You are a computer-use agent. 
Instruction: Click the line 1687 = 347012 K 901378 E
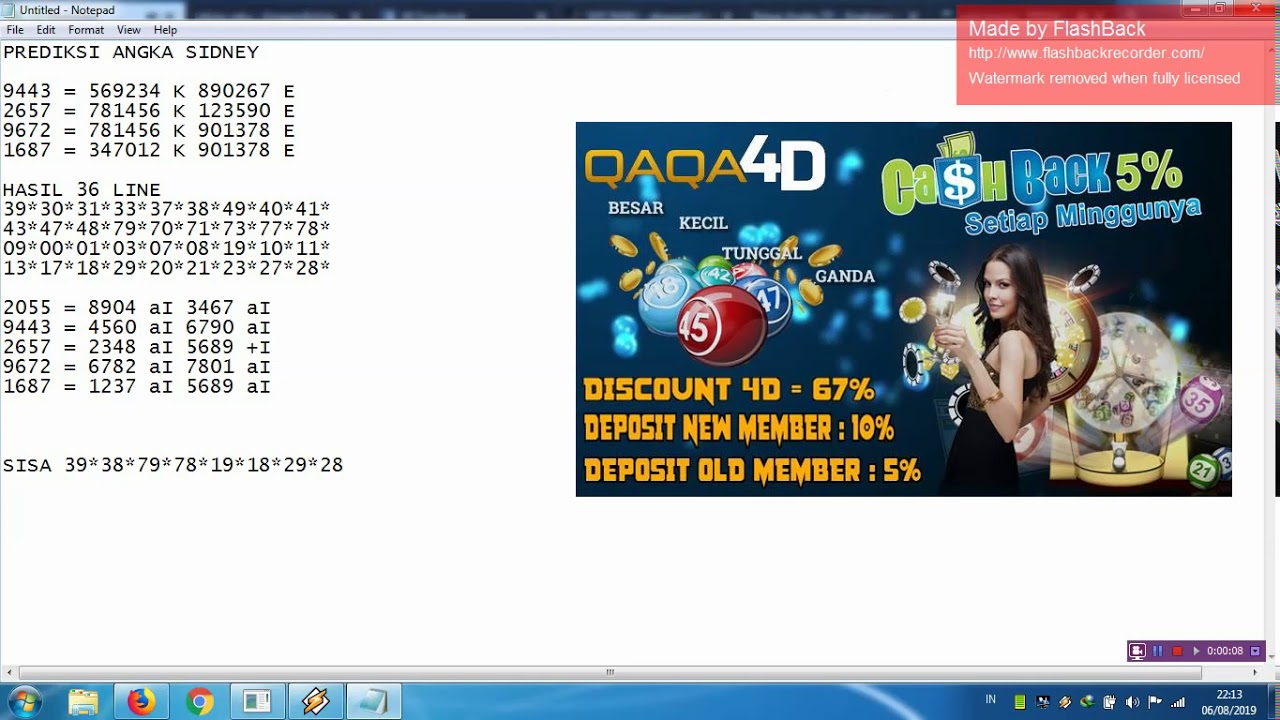click(x=149, y=150)
